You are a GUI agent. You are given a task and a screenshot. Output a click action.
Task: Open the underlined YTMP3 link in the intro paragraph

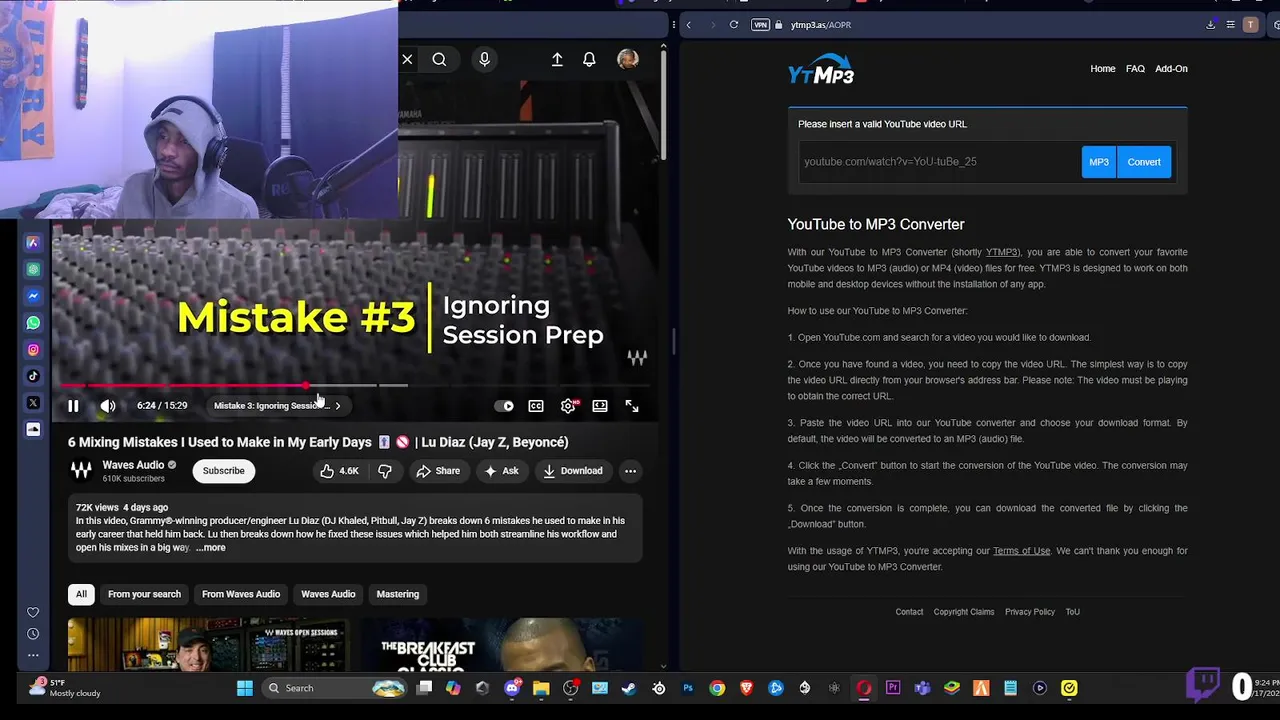pyautogui.click(x=1002, y=252)
